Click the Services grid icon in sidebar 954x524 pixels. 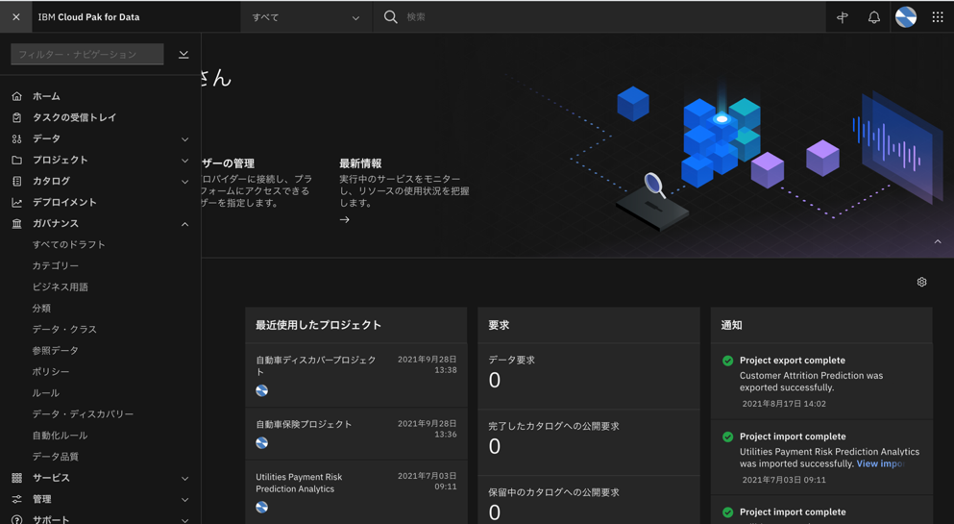[x=17, y=478]
